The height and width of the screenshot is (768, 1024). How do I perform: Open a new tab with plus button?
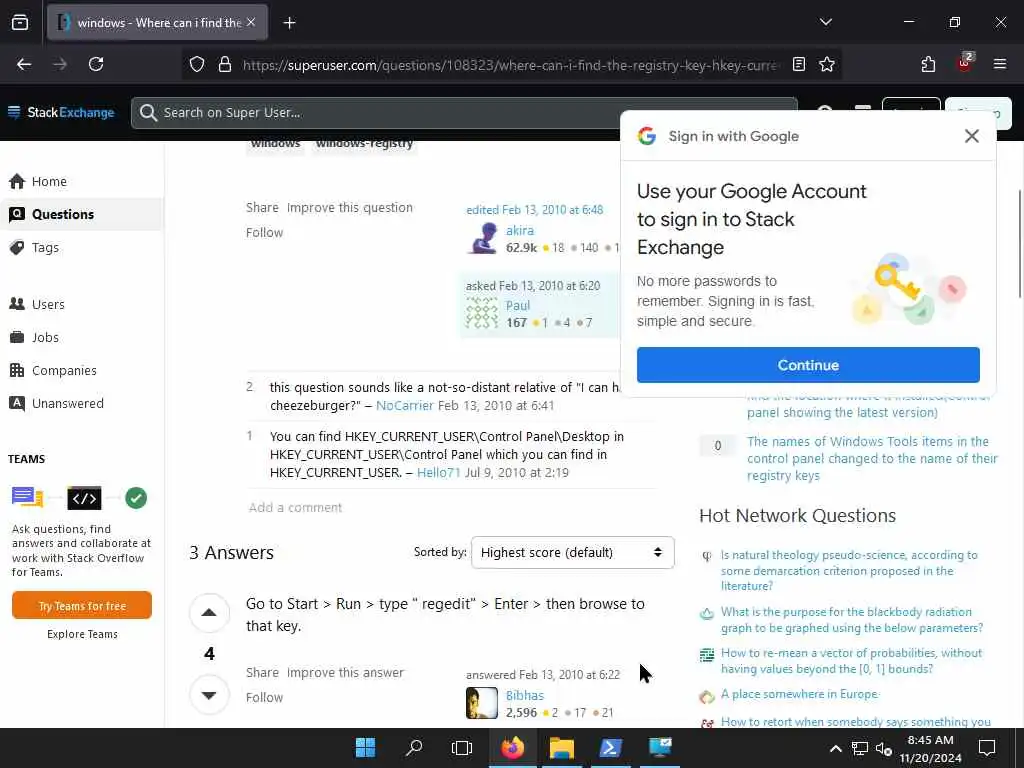pos(289,23)
